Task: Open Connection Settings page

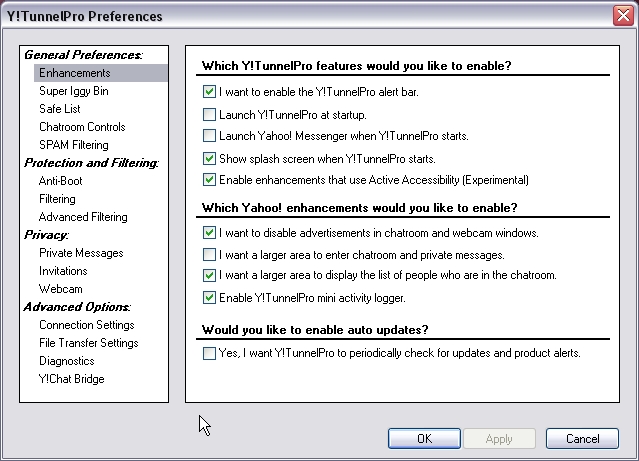Action: point(86,325)
